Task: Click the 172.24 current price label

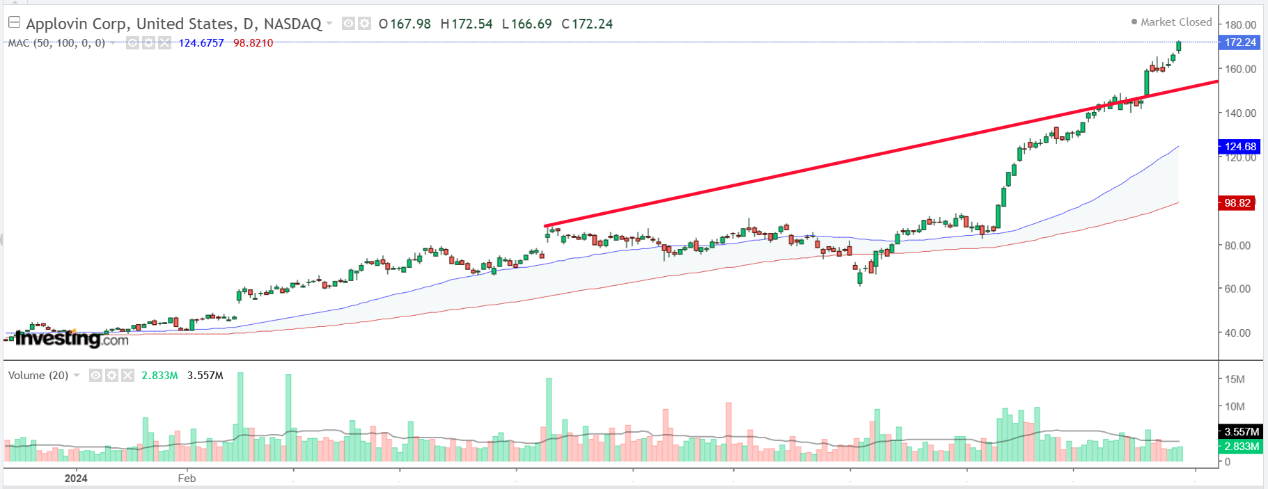Action: (1240, 42)
